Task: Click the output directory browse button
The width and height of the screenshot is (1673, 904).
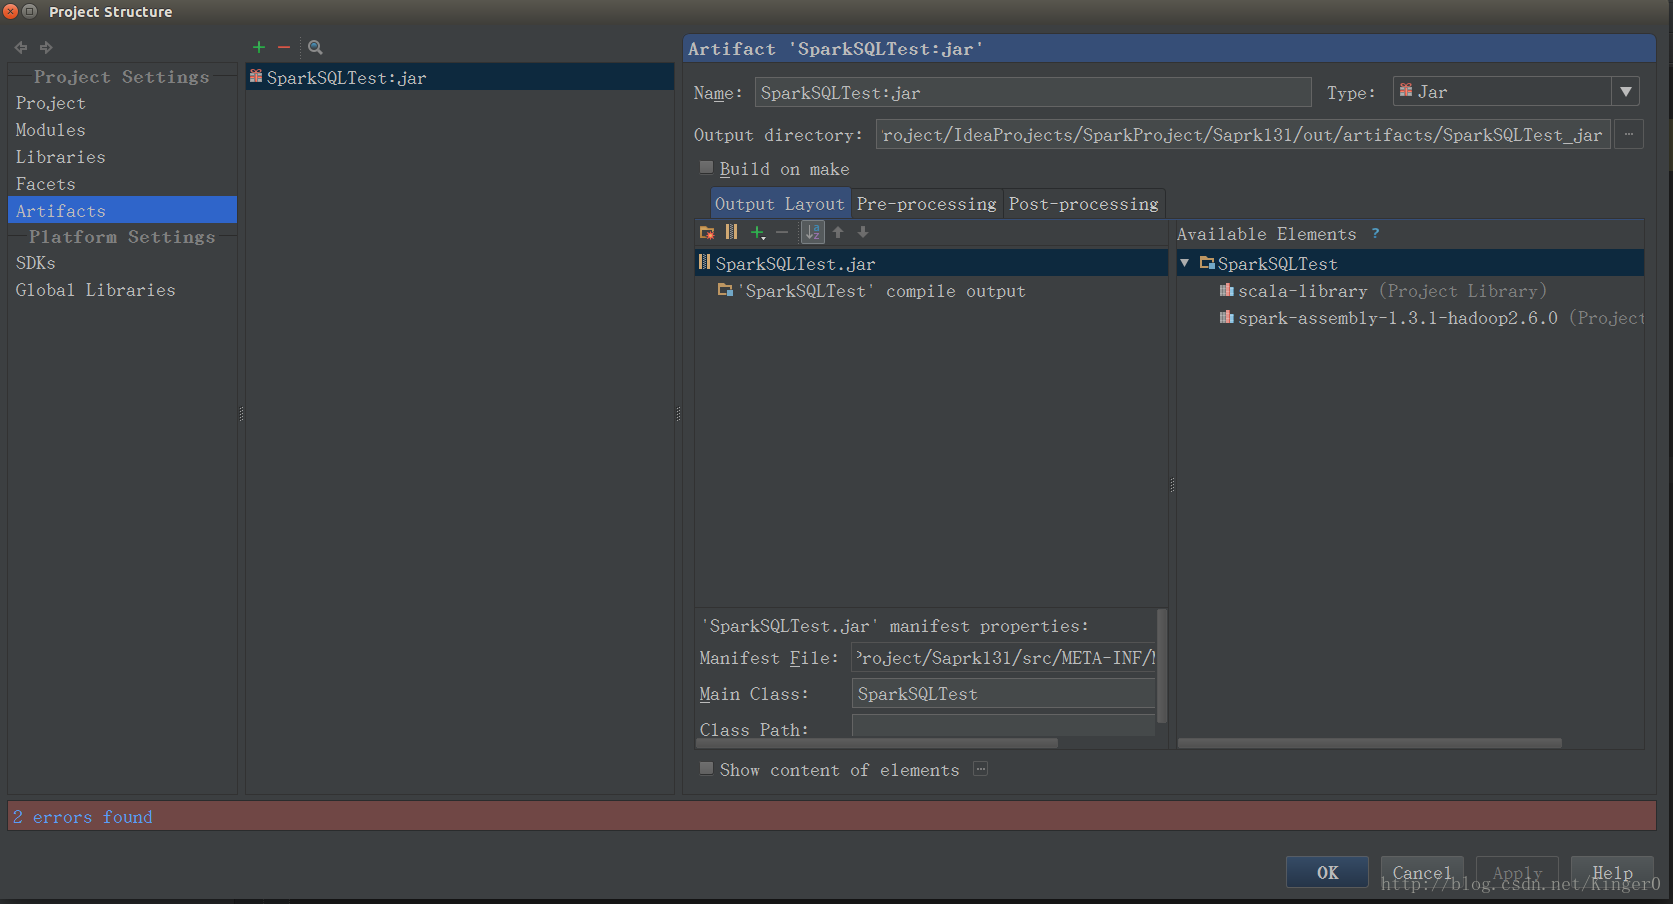Action: point(1629,134)
